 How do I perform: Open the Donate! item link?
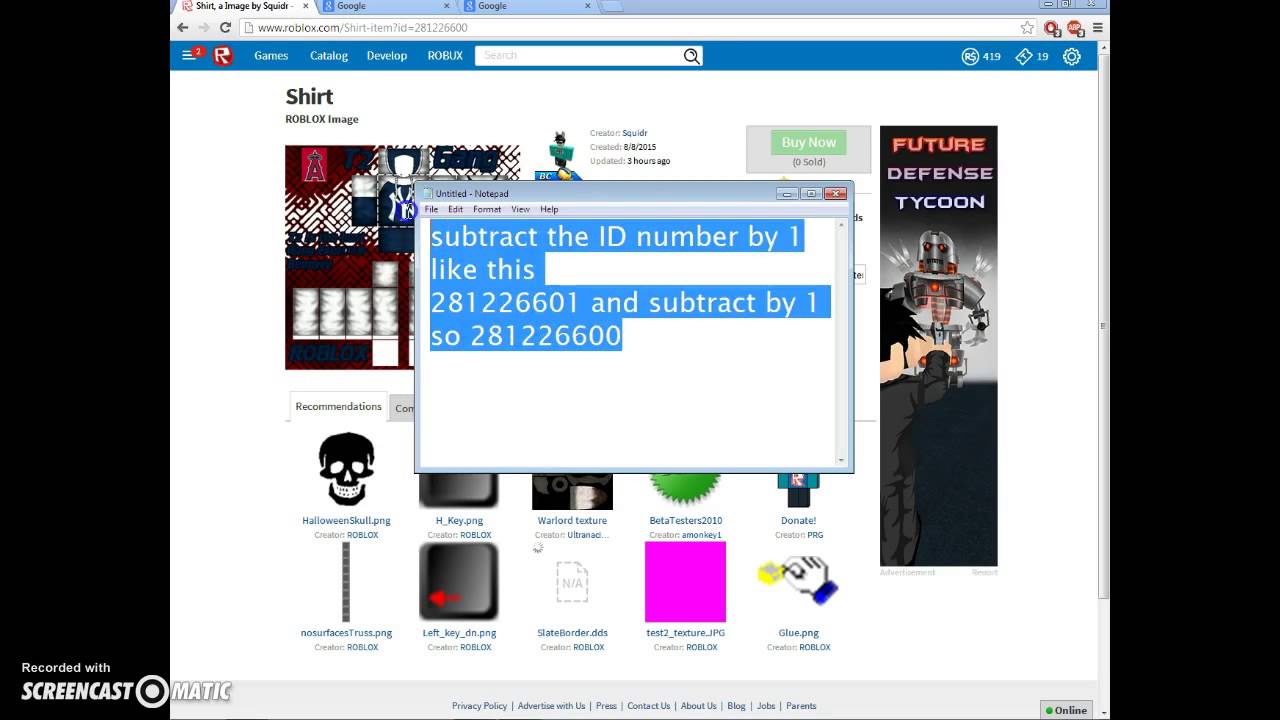798,521
